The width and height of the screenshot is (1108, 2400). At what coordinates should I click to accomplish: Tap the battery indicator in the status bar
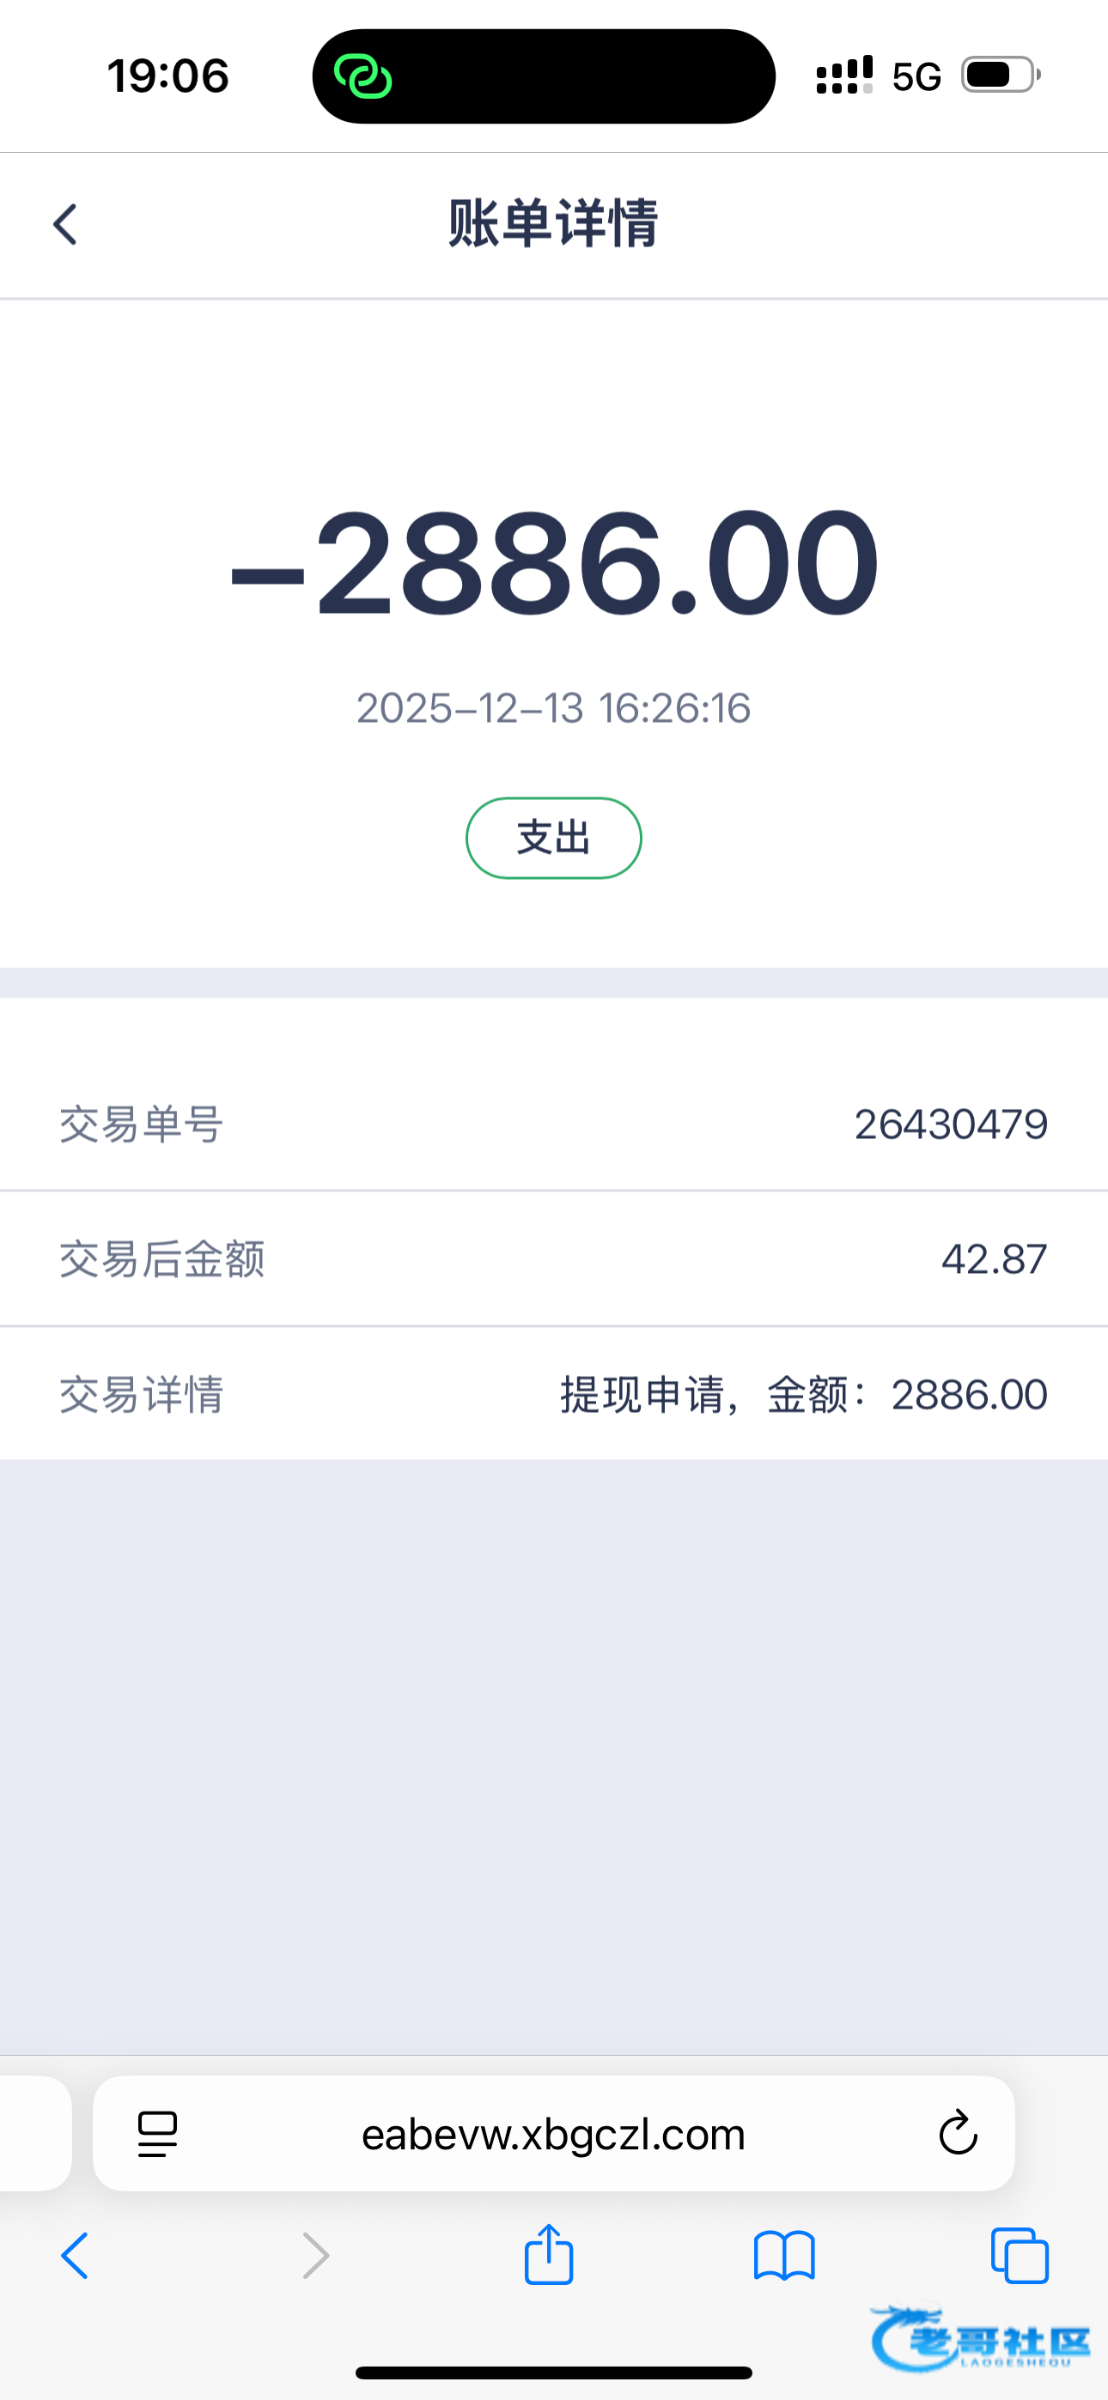click(1000, 75)
